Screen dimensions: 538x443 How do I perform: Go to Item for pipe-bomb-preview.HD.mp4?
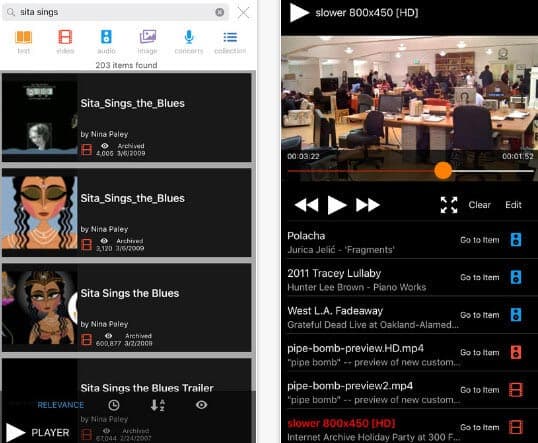click(480, 352)
